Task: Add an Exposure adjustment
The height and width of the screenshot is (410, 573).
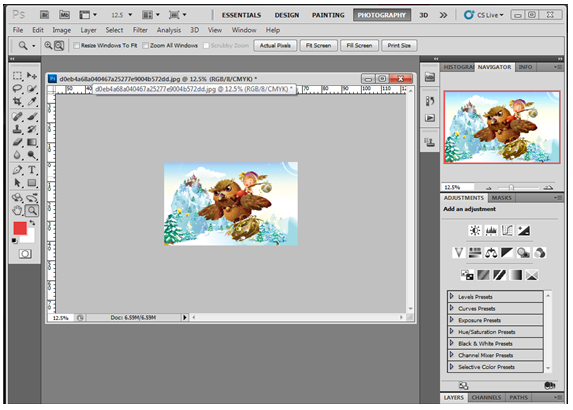Action: tap(523, 231)
